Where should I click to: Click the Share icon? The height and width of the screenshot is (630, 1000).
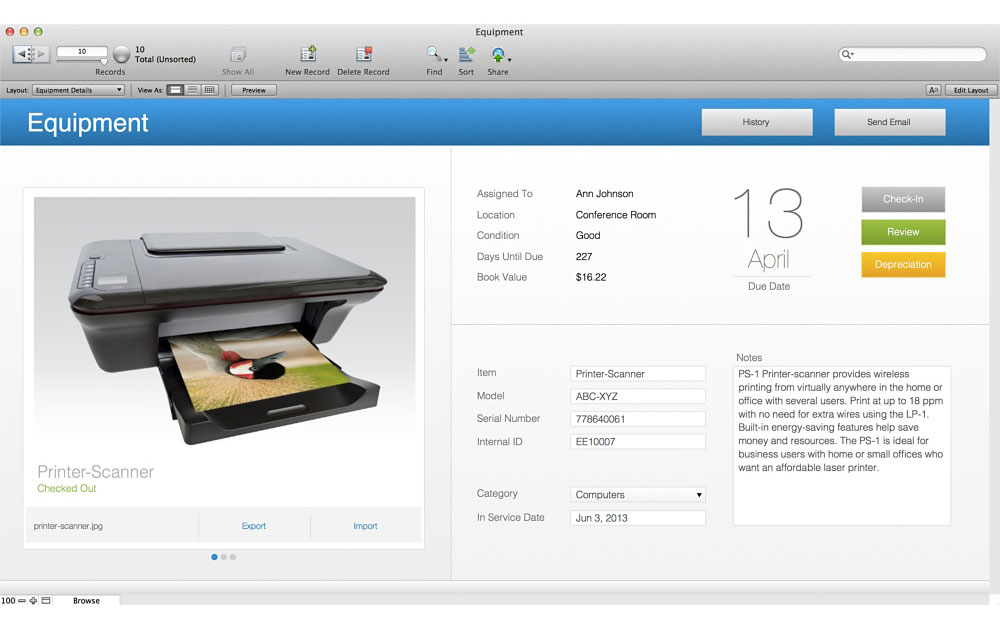point(497,55)
